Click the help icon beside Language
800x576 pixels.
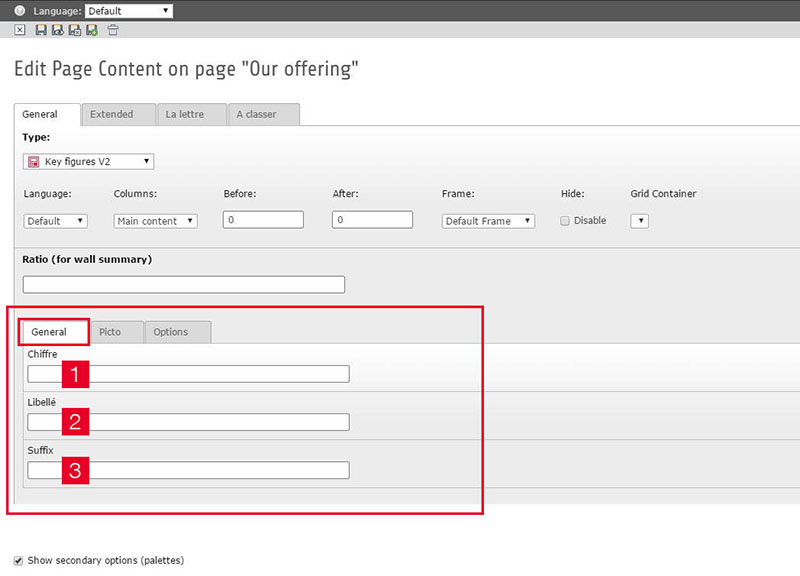click(x=19, y=11)
